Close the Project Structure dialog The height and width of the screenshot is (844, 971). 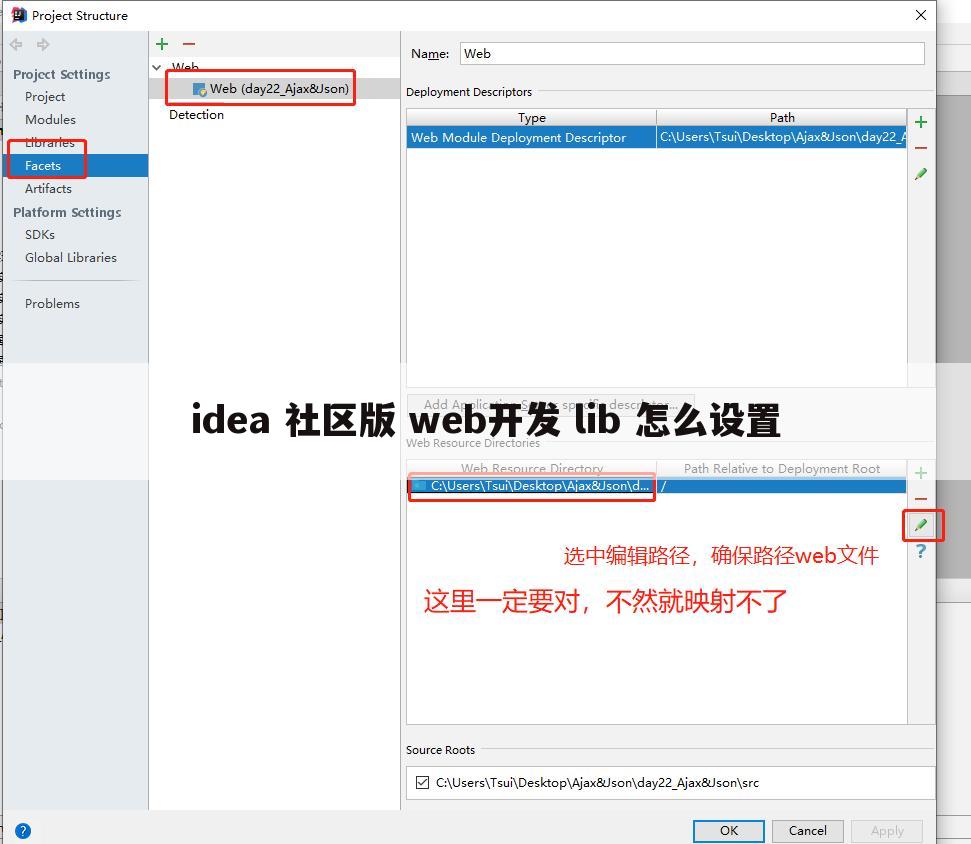[x=921, y=15]
